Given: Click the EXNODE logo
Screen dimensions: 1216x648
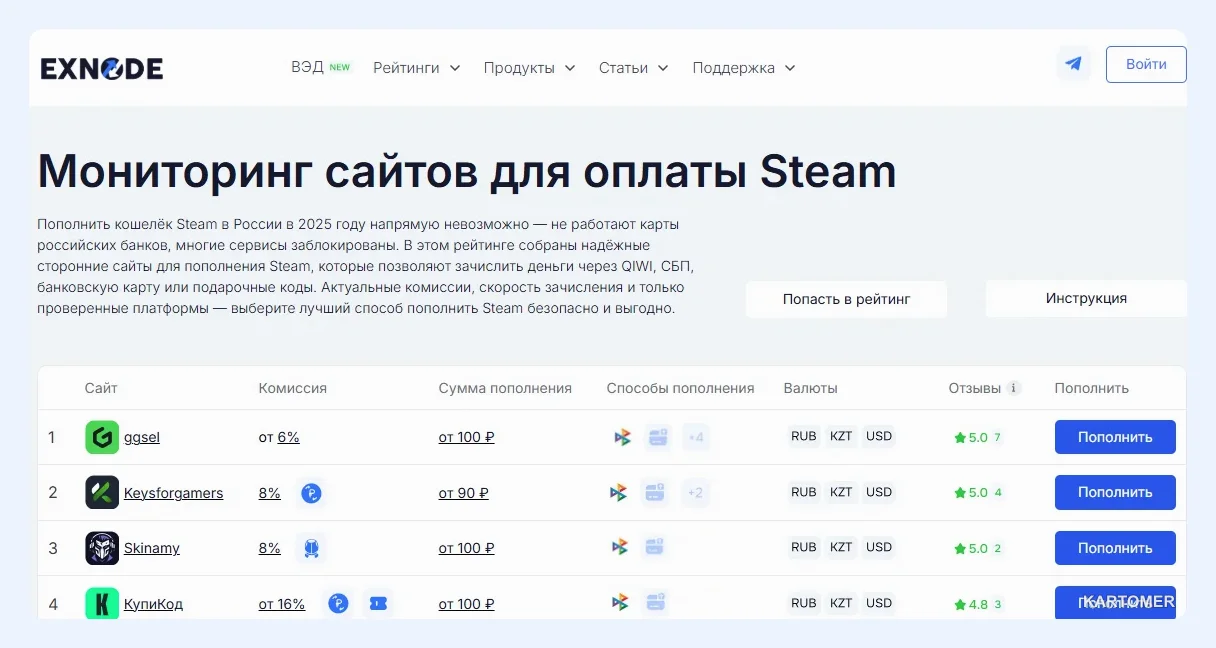Looking at the screenshot, I should (x=102, y=68).
